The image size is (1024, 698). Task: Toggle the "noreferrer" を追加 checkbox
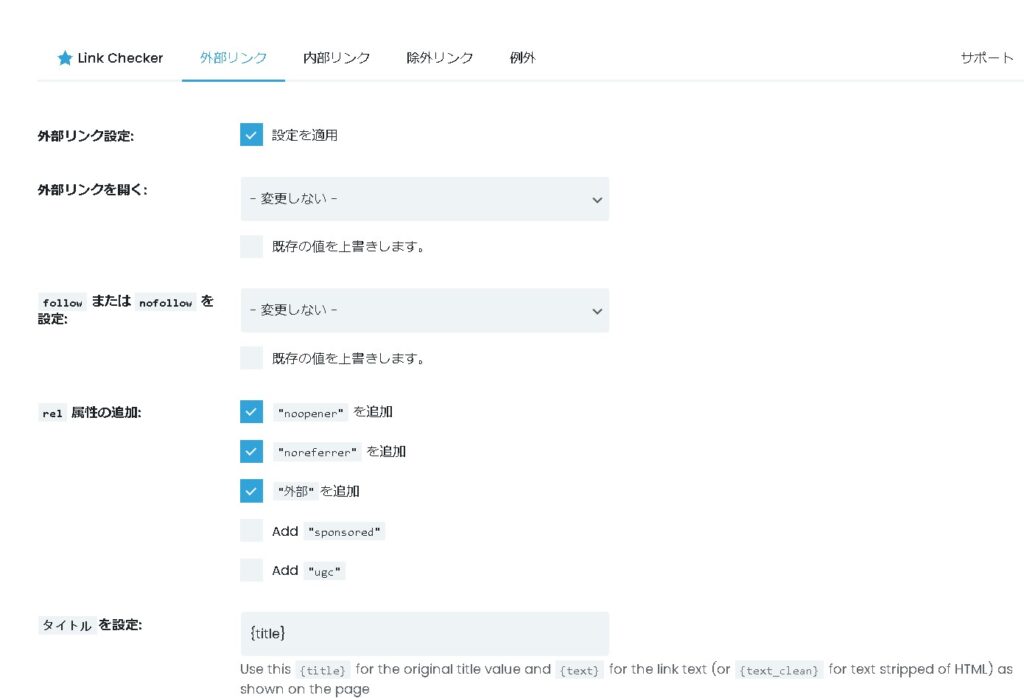(251, 452)
